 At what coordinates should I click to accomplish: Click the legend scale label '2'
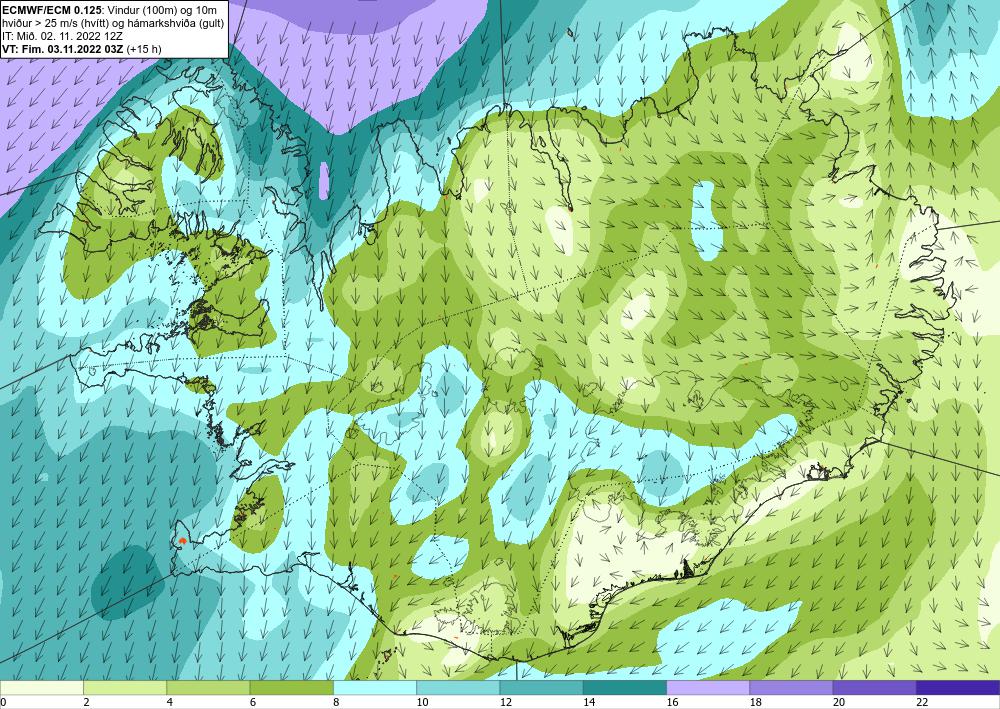pyautogui.click(x=87, y=703)
